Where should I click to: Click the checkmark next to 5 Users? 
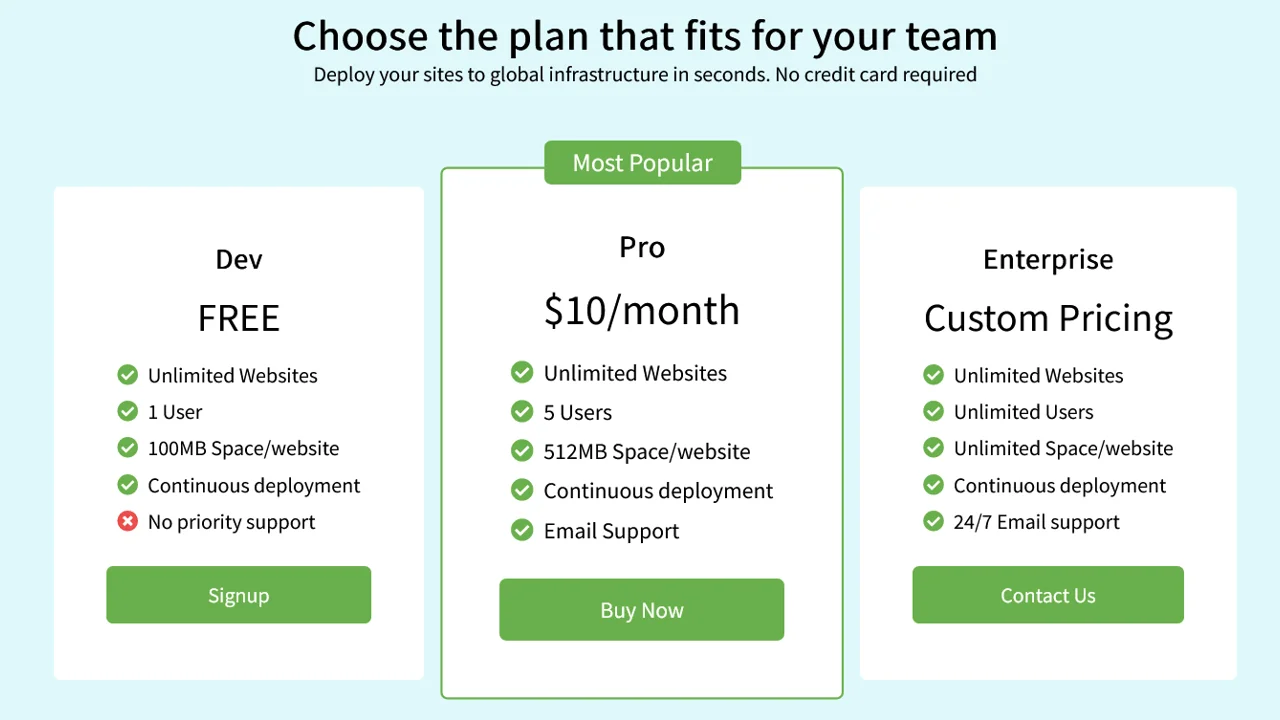(522, 412)
